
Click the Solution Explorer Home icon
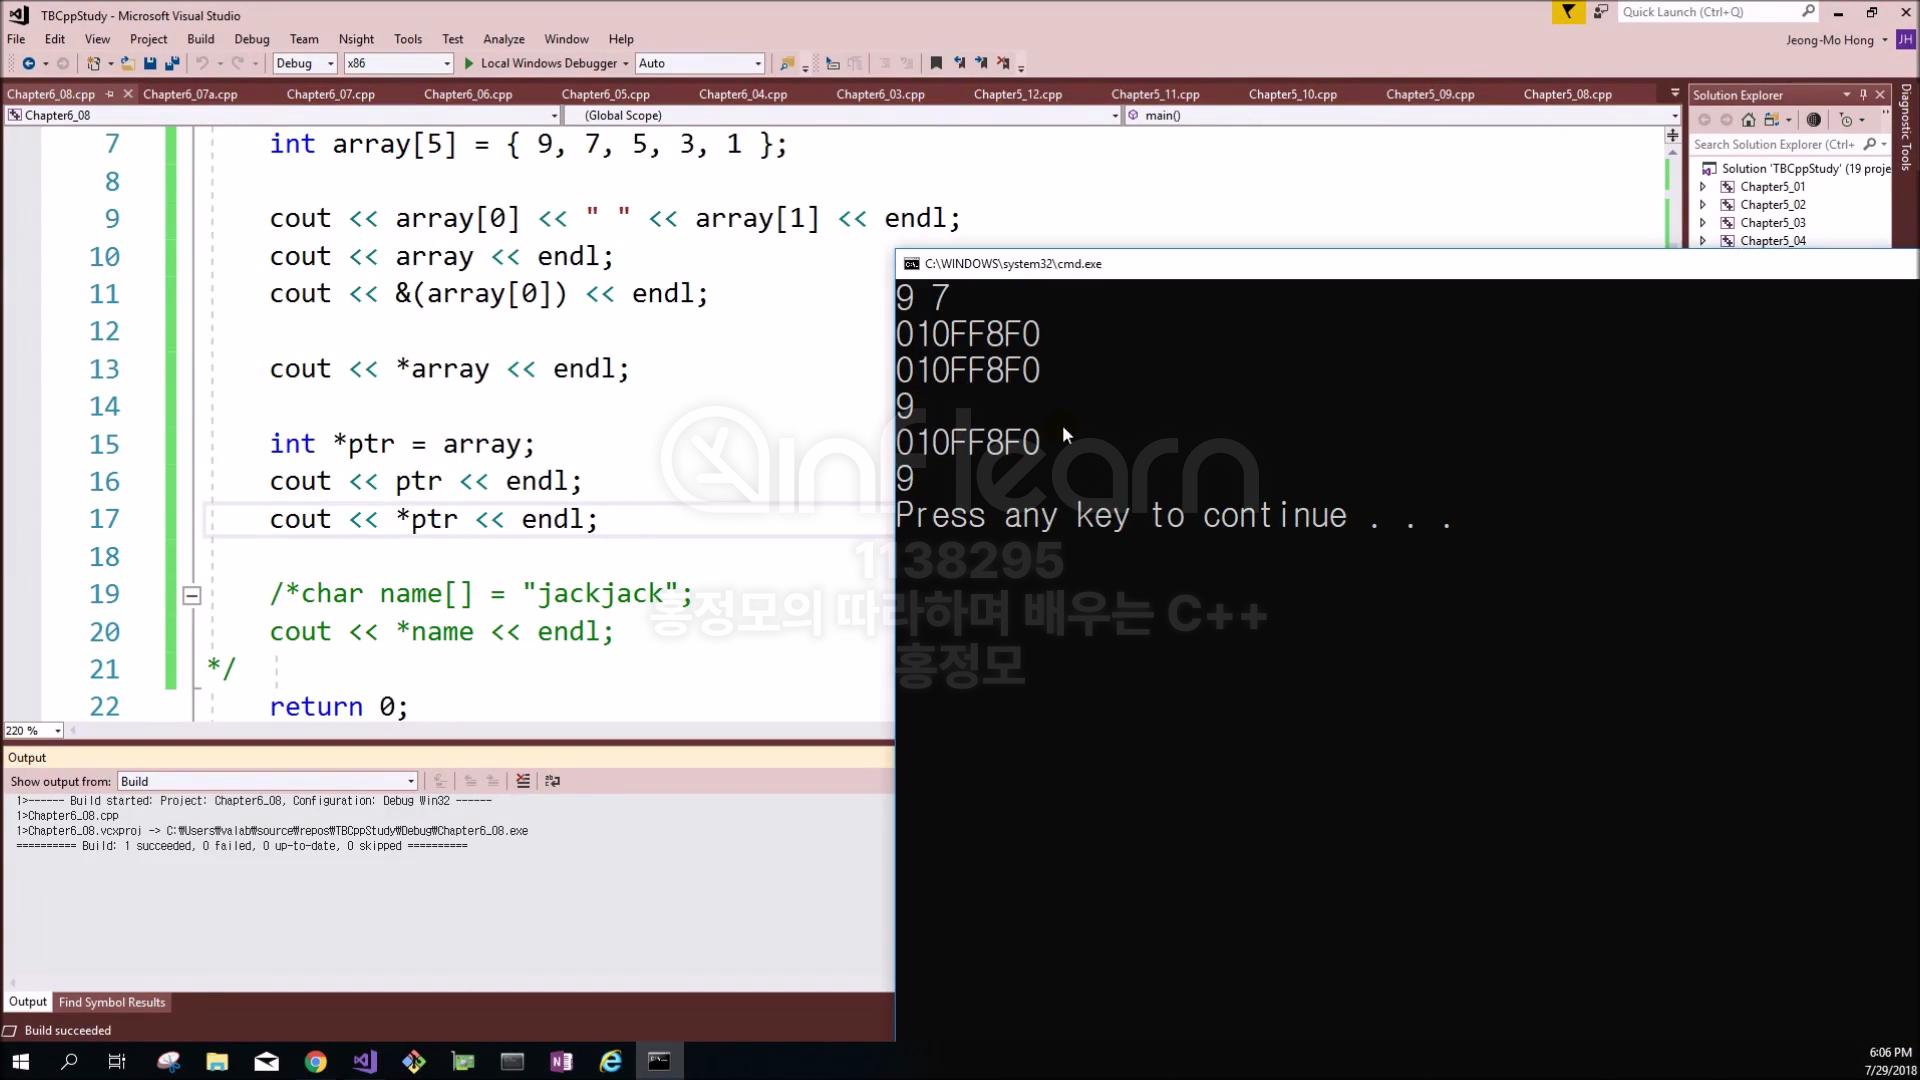point(1748,120)
